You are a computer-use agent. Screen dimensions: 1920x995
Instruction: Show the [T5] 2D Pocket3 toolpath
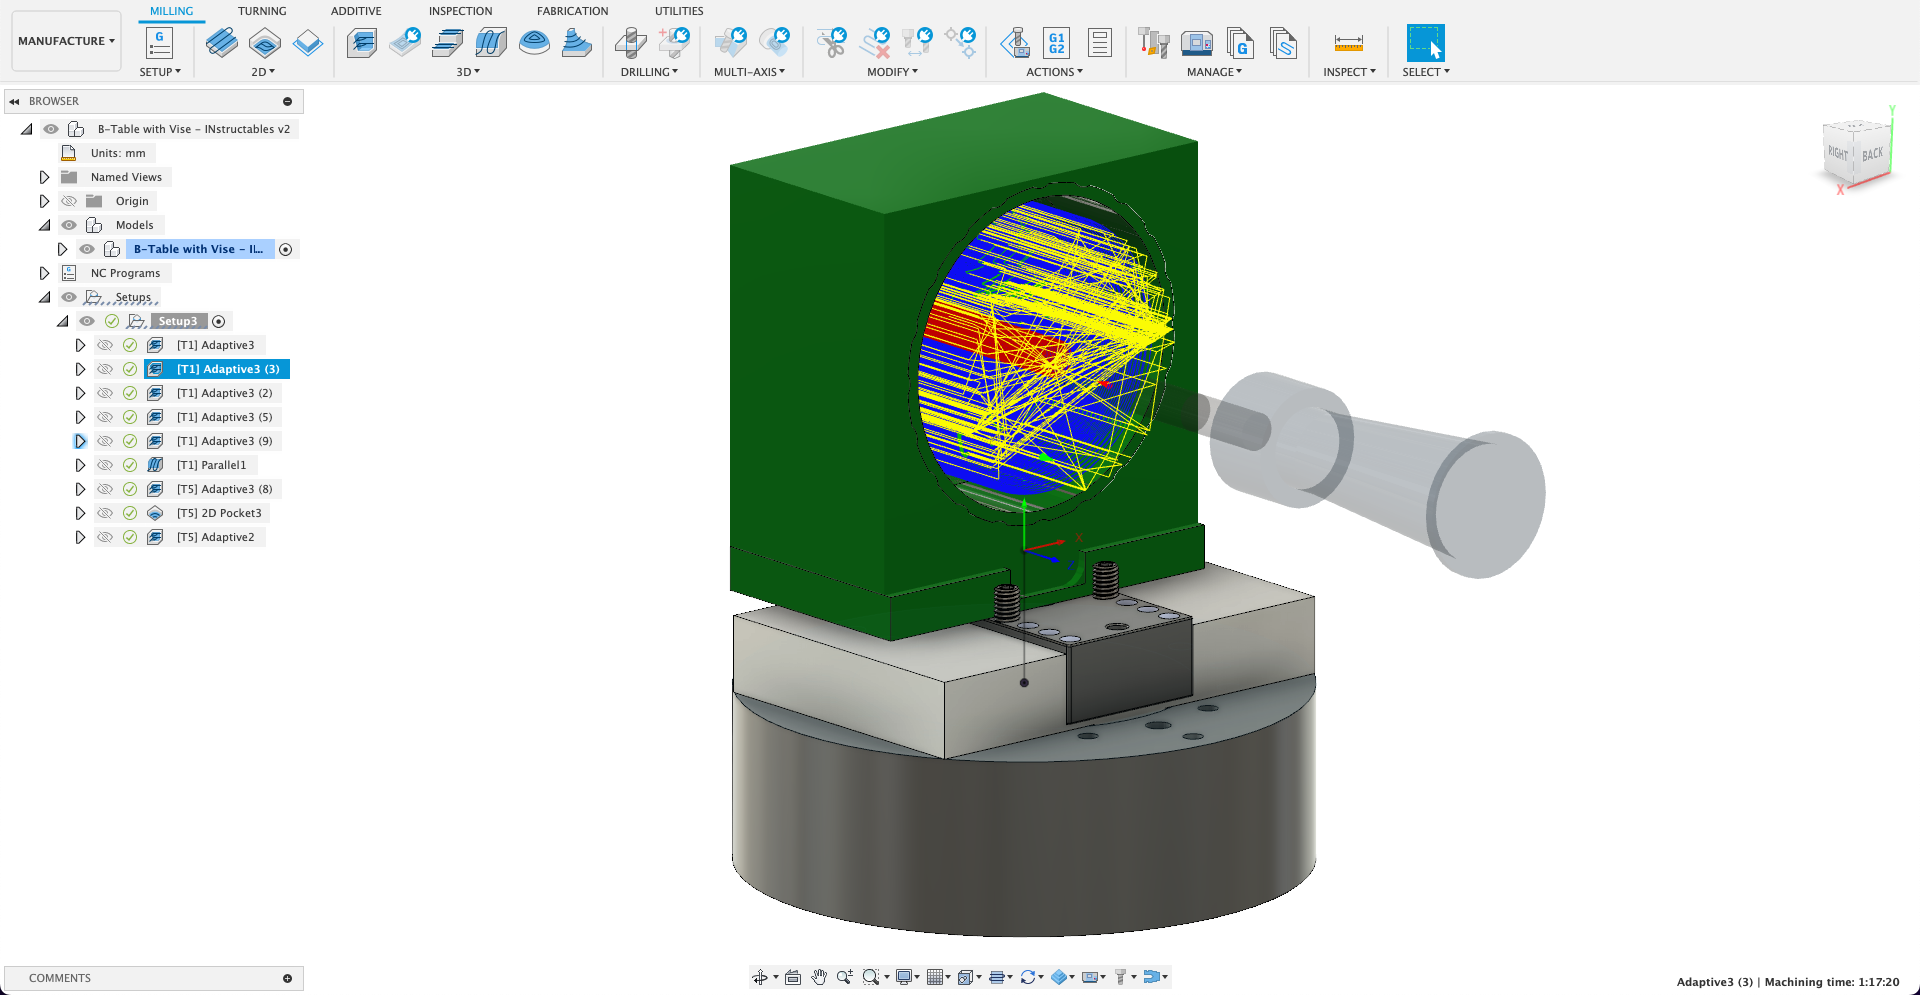105,513
